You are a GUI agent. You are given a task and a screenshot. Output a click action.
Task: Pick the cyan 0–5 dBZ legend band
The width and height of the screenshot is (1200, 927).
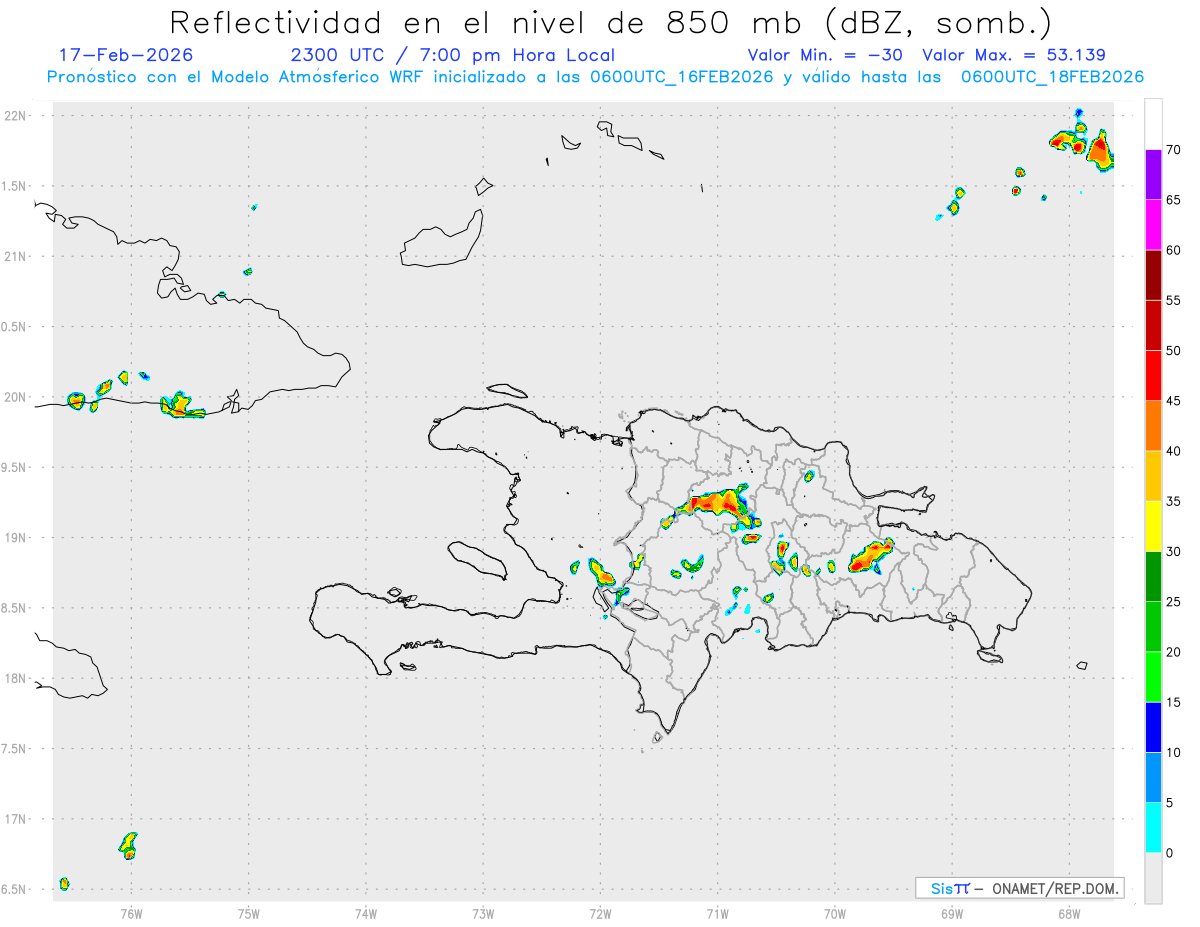1153,828
